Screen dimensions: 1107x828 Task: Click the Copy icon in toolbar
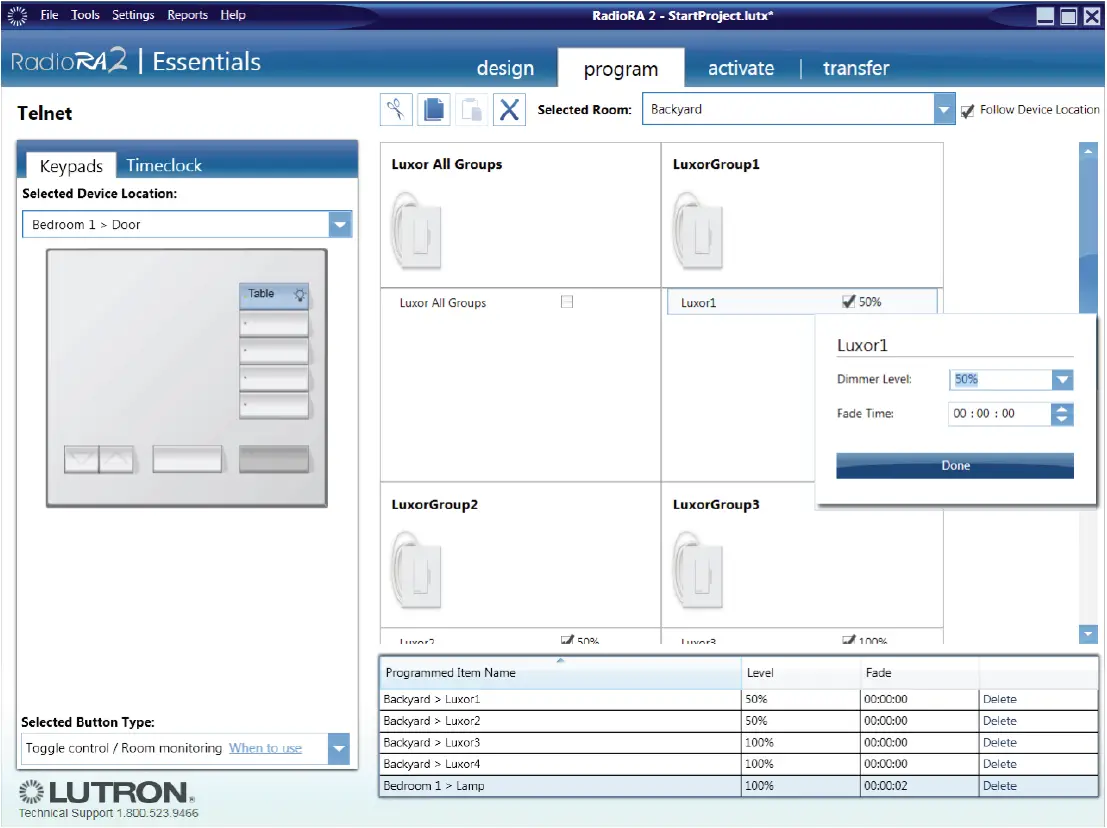pos(434,109)
